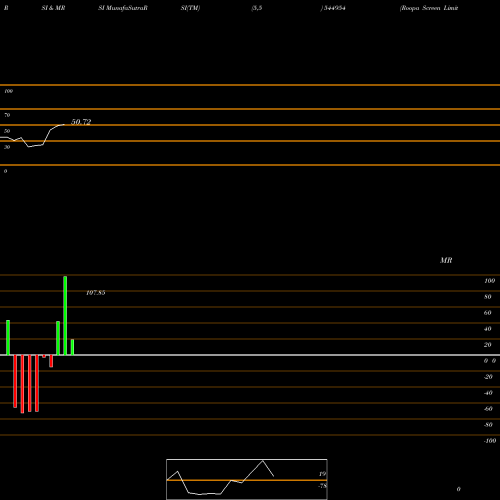
Task: Click the RSI axis label 30
Action: [x=7, y=147]
